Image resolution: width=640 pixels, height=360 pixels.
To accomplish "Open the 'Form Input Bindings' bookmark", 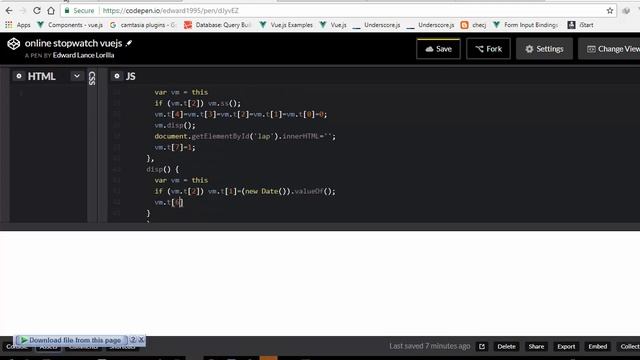I will click(x=525, y=25).
